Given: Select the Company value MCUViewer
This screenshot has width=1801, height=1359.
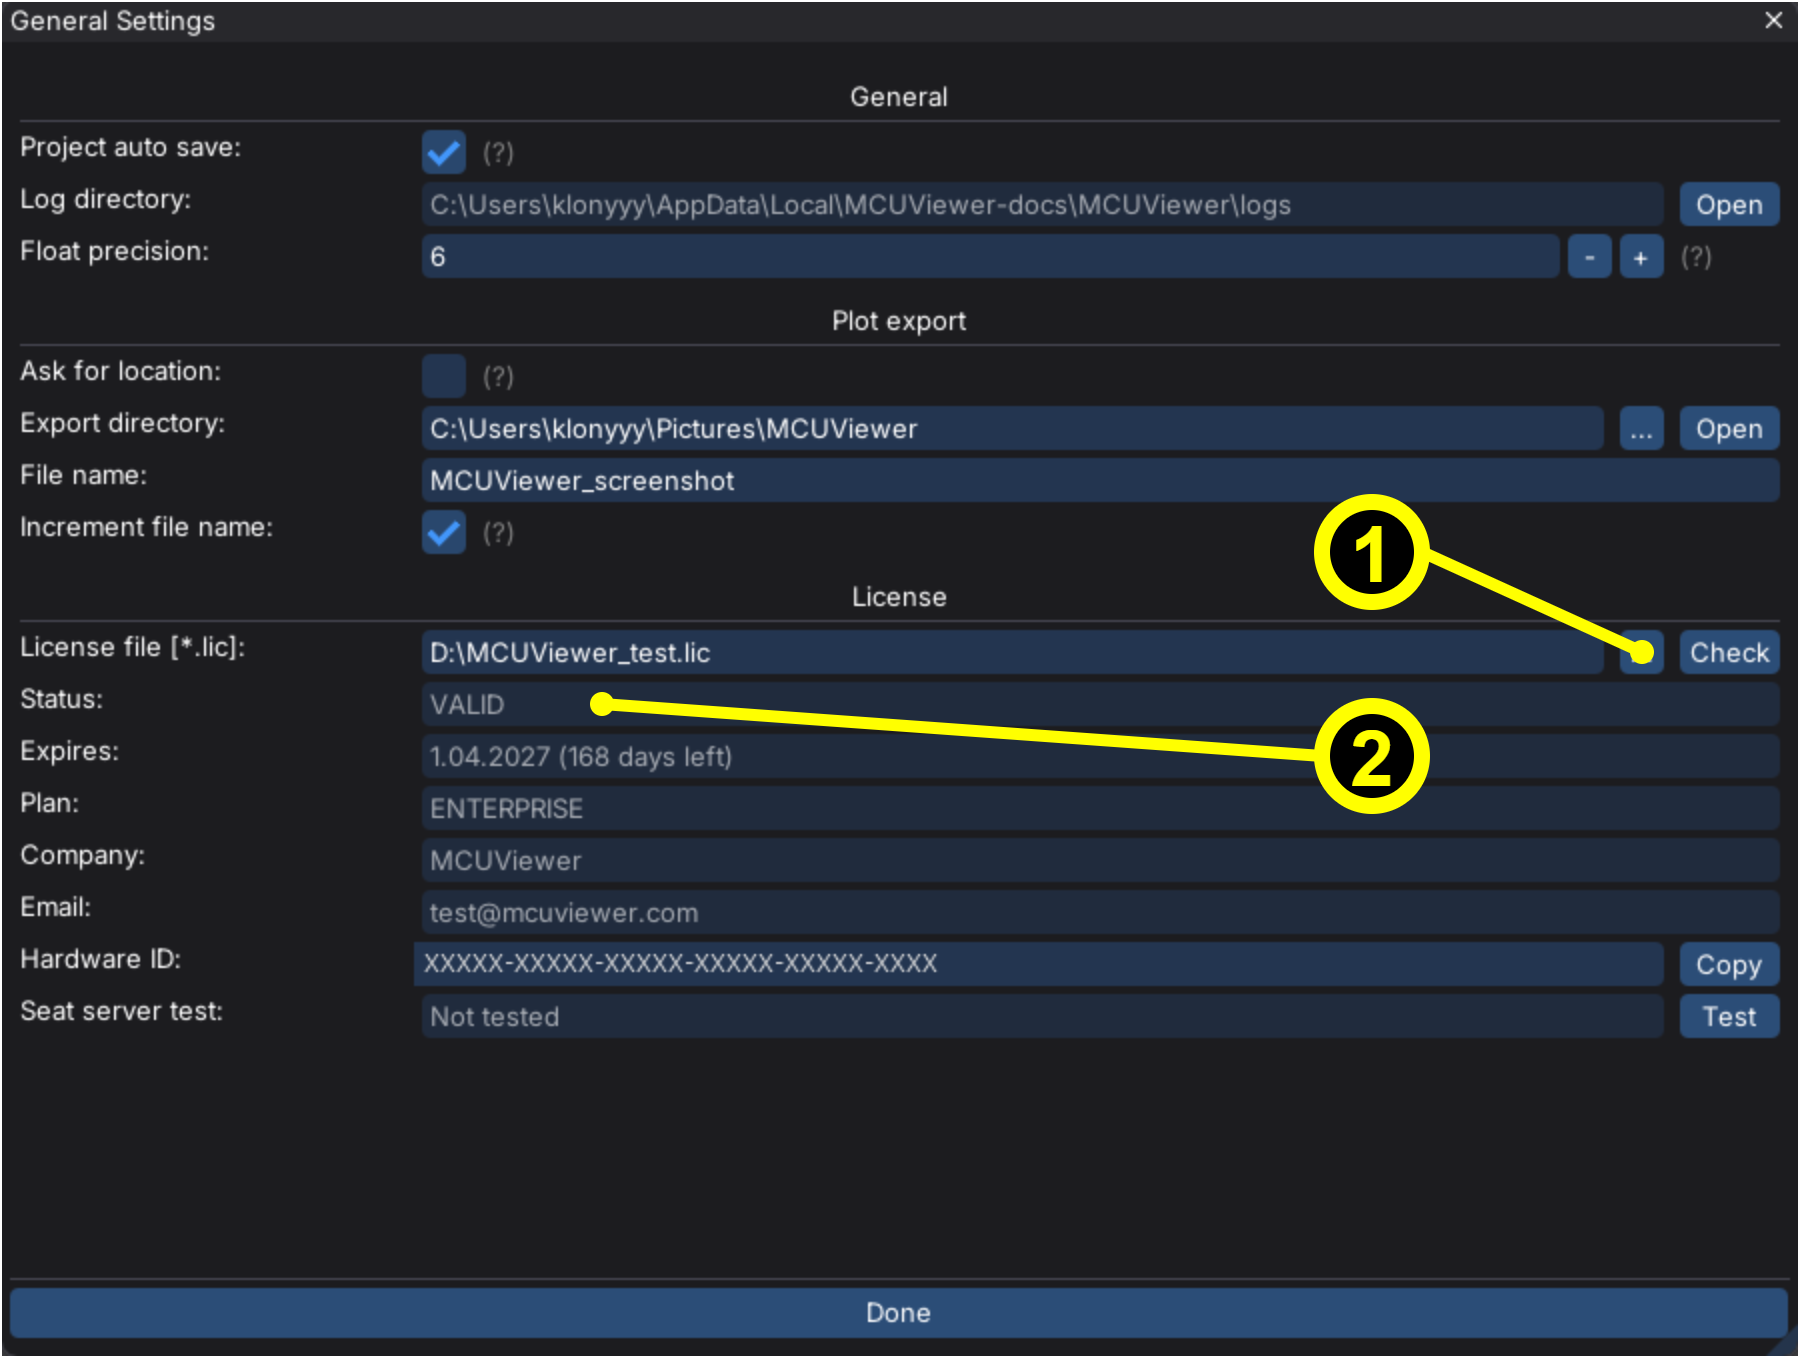Looking at the screenshot, I should coord(506,861).
